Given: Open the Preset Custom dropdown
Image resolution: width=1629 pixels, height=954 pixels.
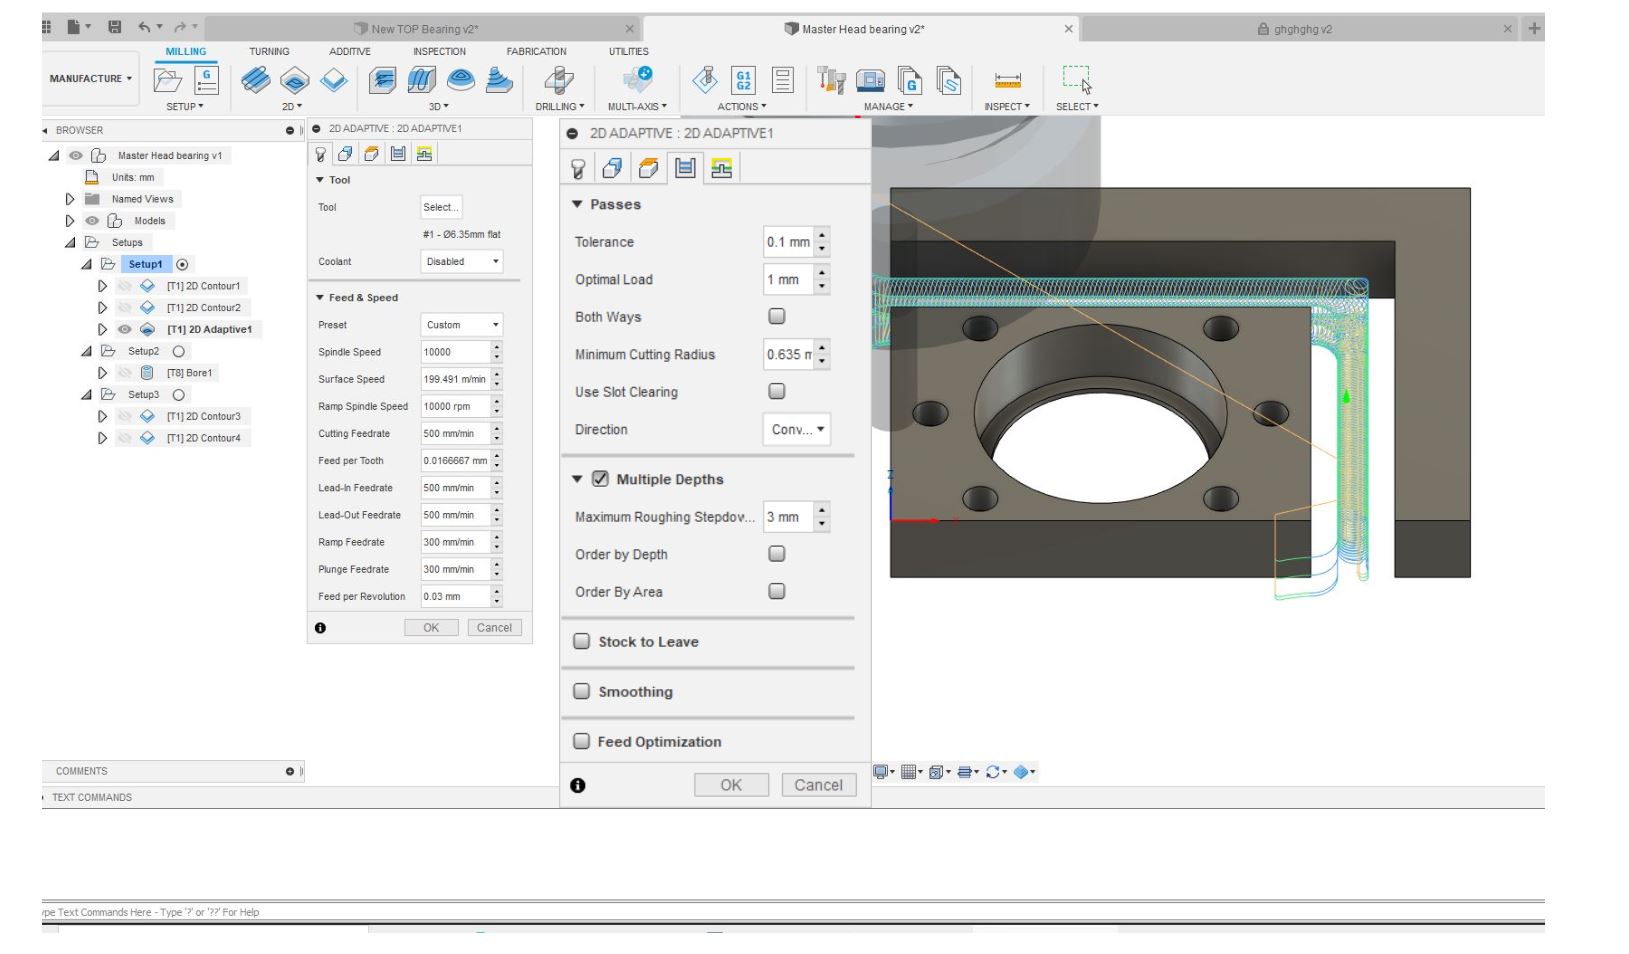Looking at the screenshot, I should [461, 325].
